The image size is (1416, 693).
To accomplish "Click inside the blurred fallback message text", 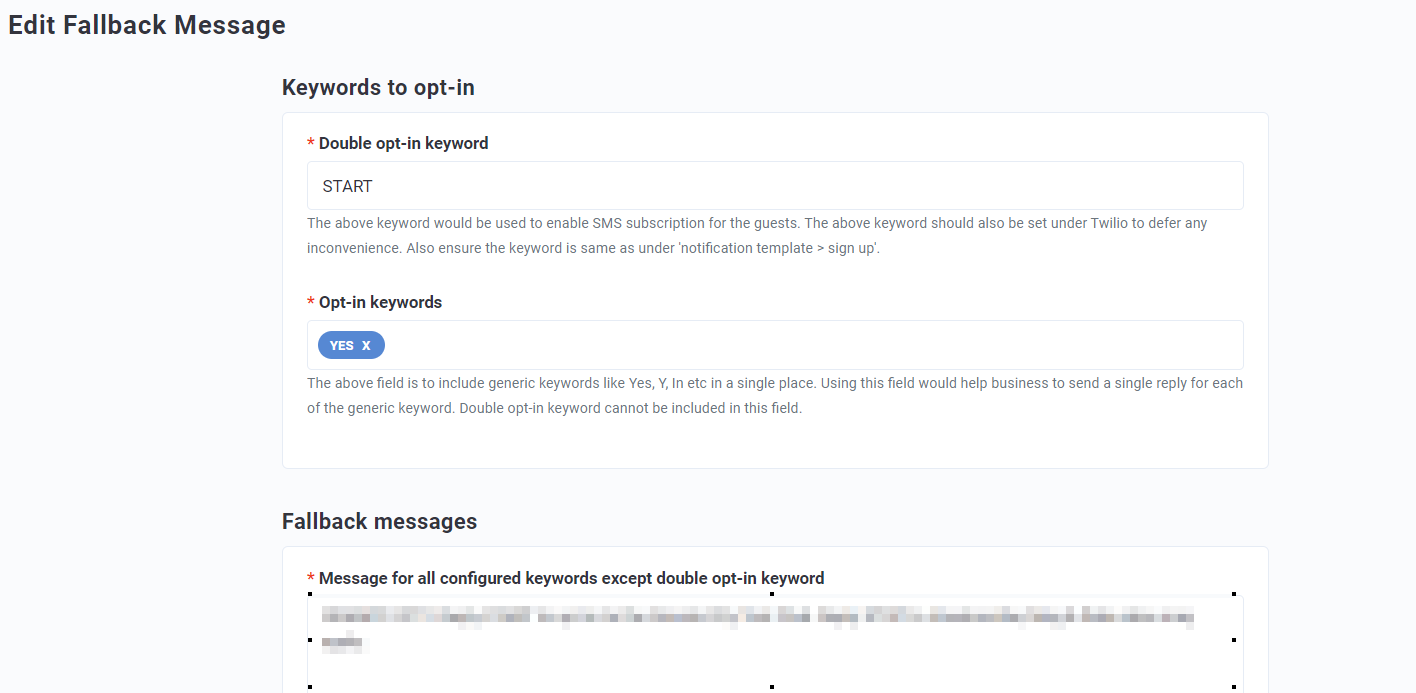I will pyautogui.click(x=700, y=617).
